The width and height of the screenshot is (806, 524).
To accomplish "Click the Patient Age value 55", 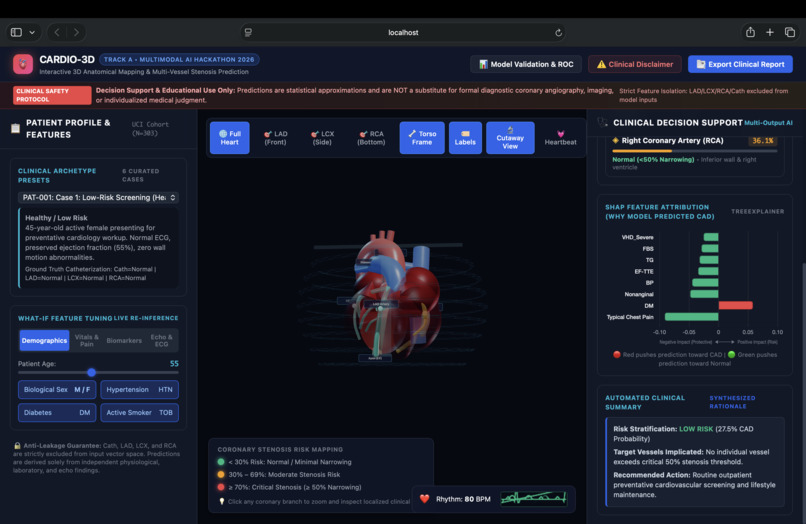I will click(x=174, y=364).
